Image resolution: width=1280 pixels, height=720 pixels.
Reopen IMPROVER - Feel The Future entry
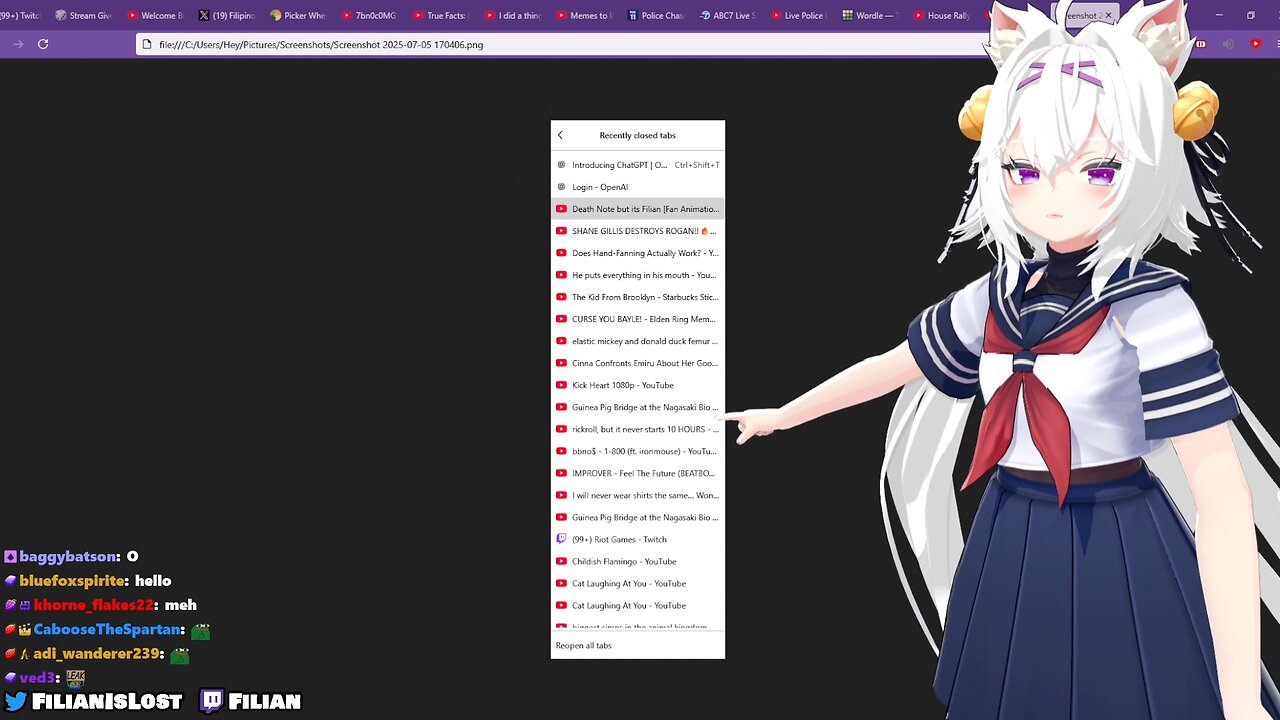click(638, 473)
